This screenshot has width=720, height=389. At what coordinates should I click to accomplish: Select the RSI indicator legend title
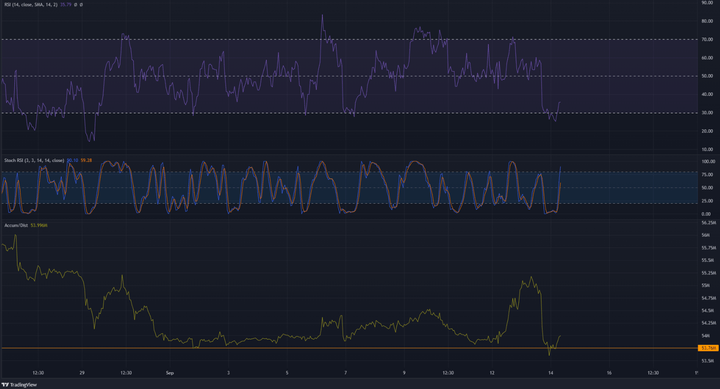pos(31,5)
